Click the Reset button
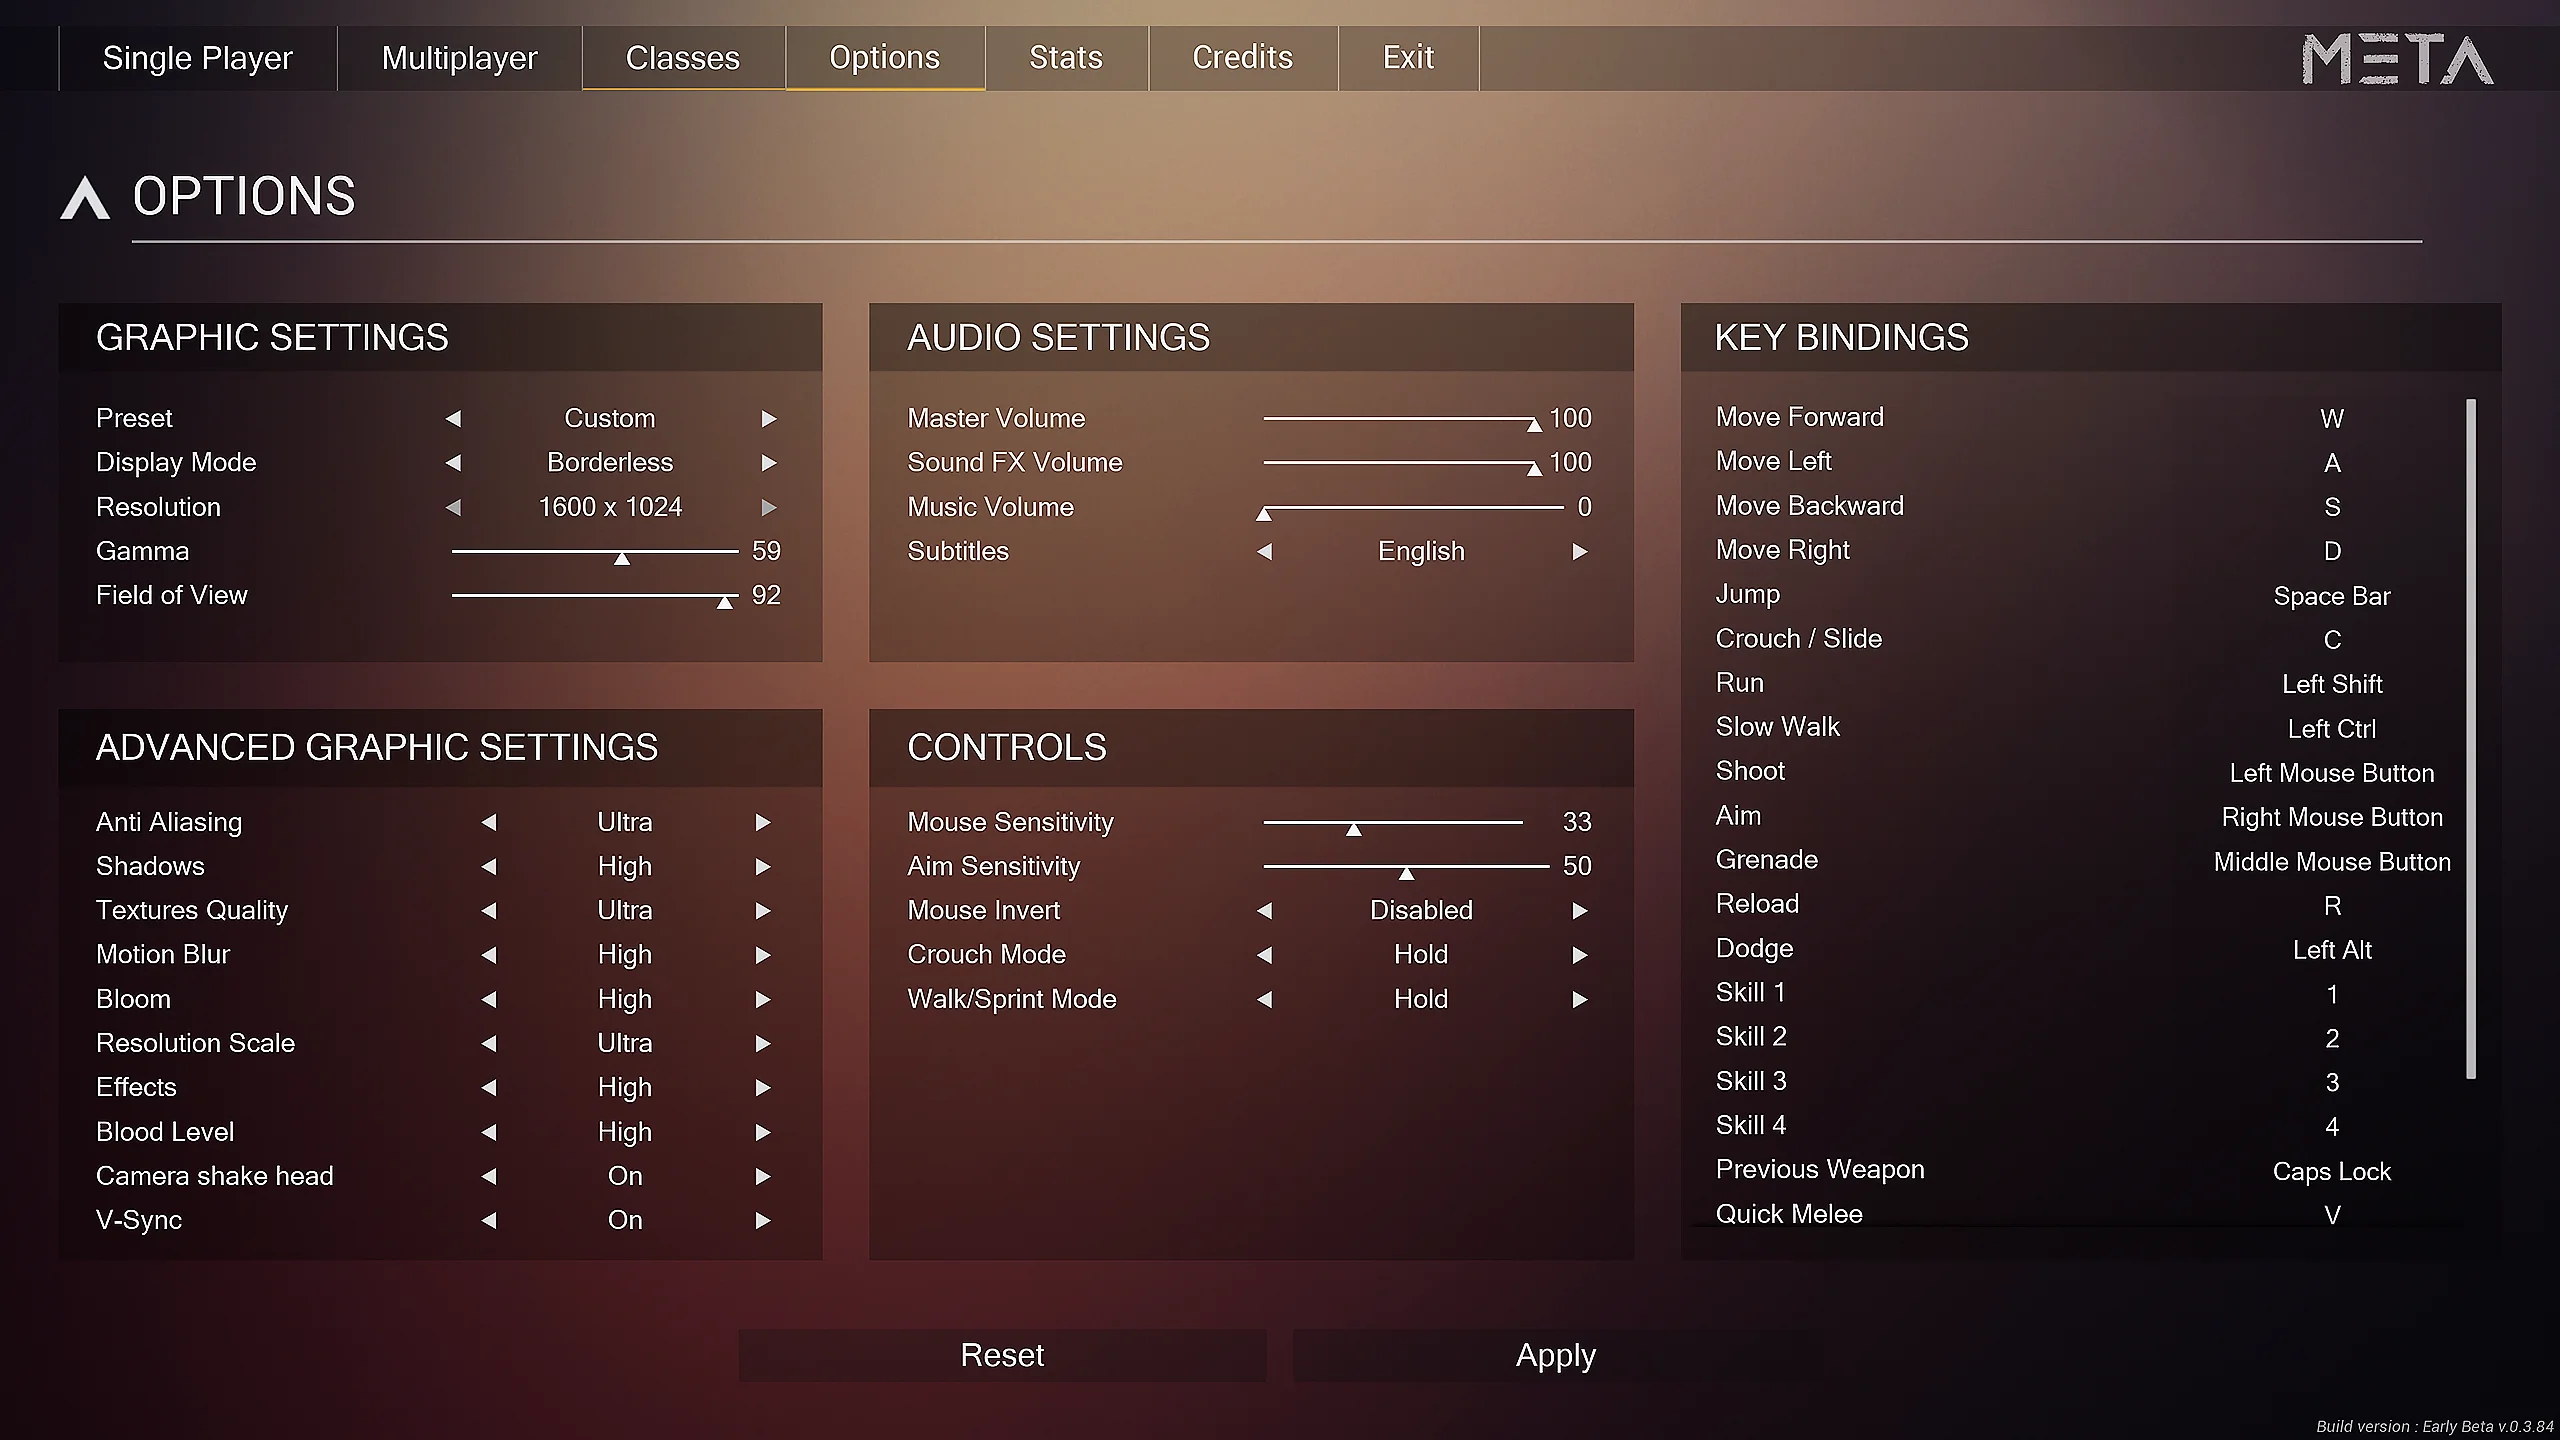This screenshot has width=2560, height=1440. 1002,1355
